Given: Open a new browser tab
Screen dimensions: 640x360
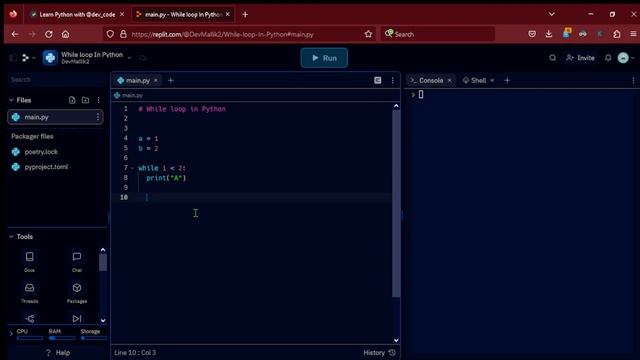Looking at the screenshot, I should (x=245, y=14).
